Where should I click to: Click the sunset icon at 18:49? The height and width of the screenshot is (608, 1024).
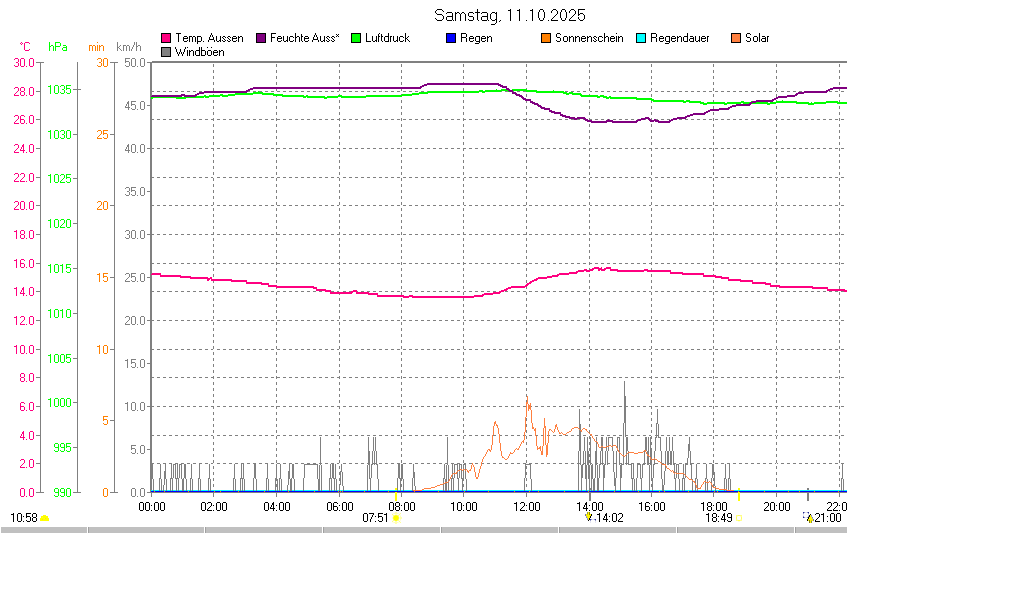coord(739,518)
